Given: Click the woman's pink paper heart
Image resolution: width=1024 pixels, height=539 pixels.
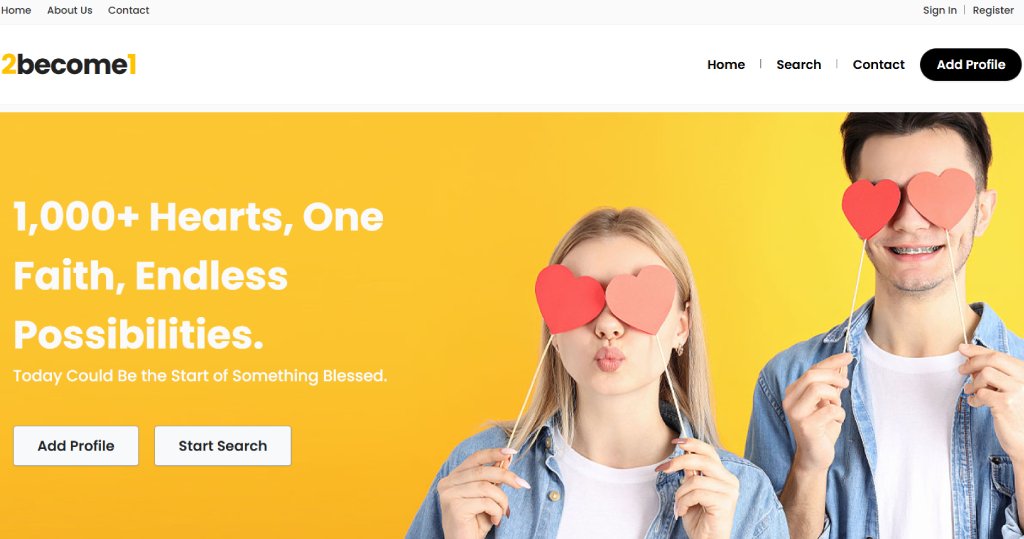Looking at the screenshot, I should [x=641, y=299].
